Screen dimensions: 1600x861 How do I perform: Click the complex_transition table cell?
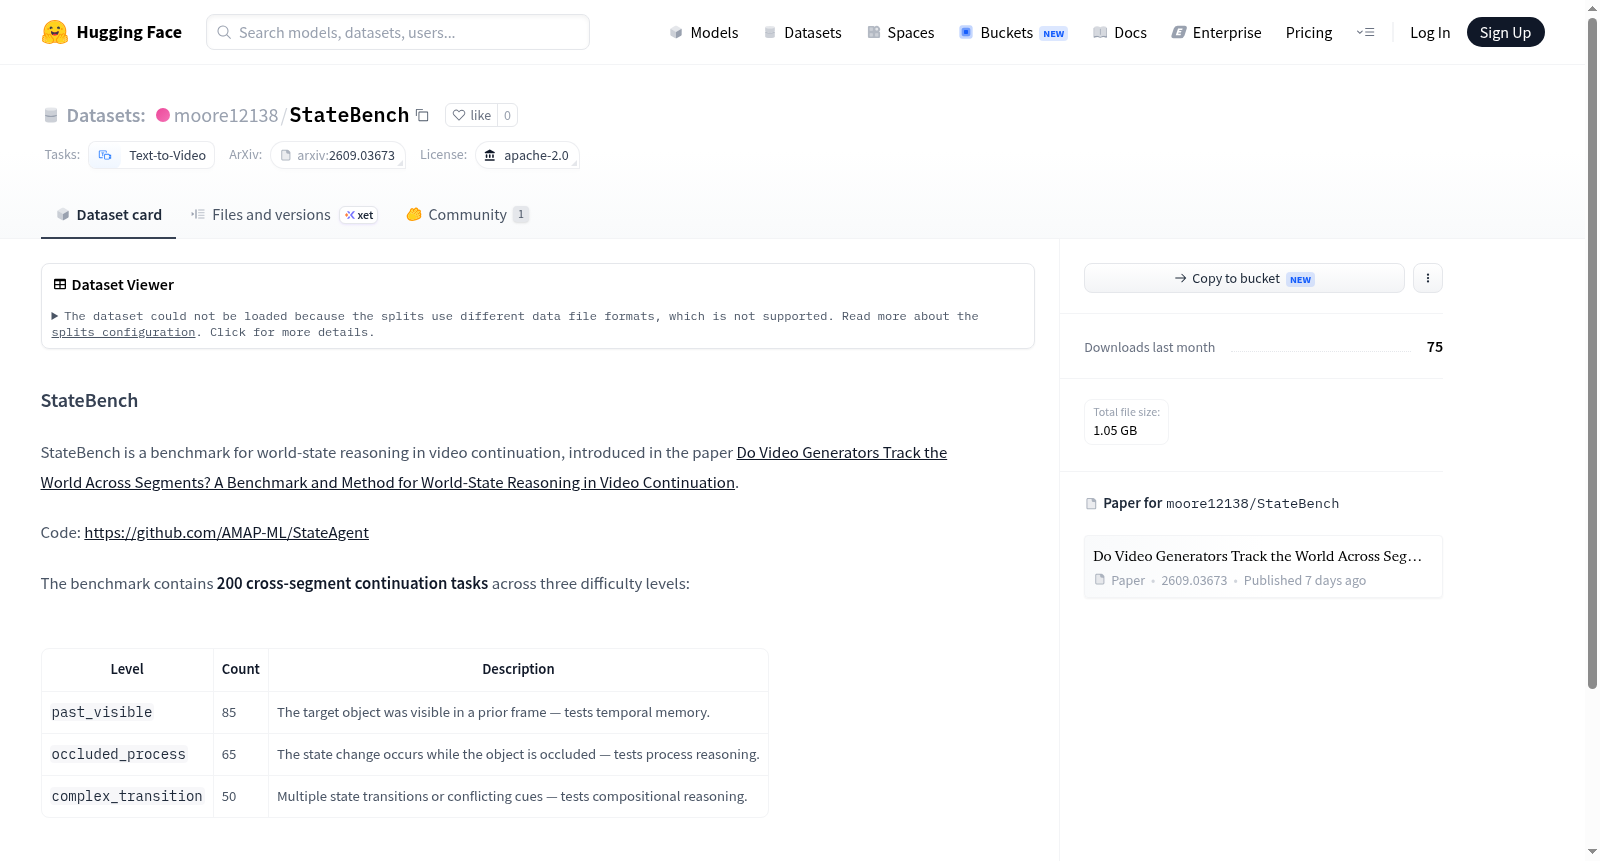pos(127,796)
